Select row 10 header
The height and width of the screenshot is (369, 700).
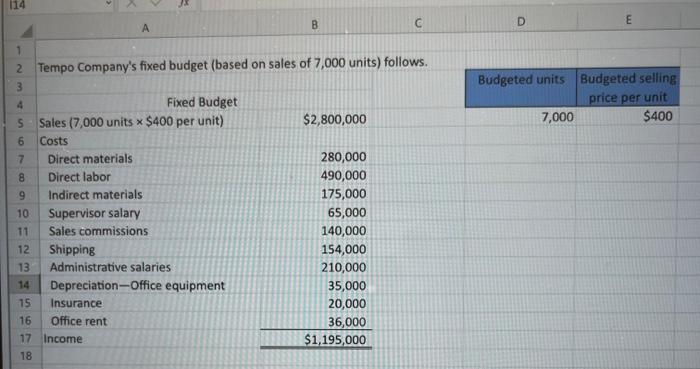[x=22, y=214]
